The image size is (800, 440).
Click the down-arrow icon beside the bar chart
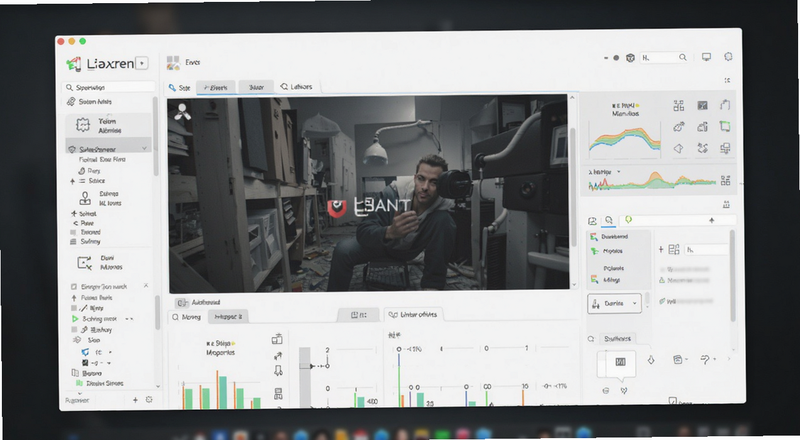click(278, 370)
